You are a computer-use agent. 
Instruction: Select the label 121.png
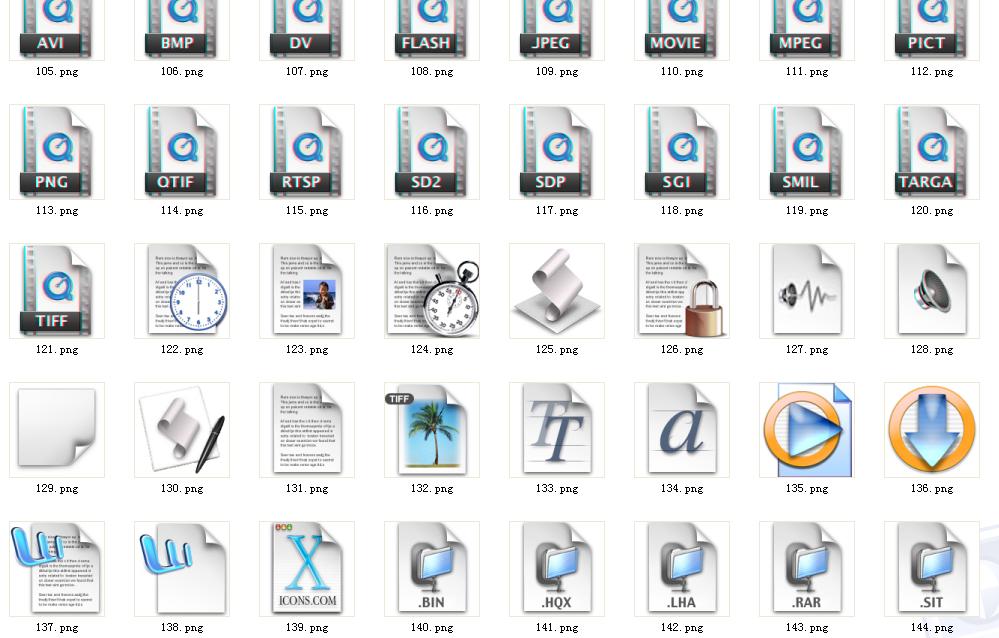[57, 349]
